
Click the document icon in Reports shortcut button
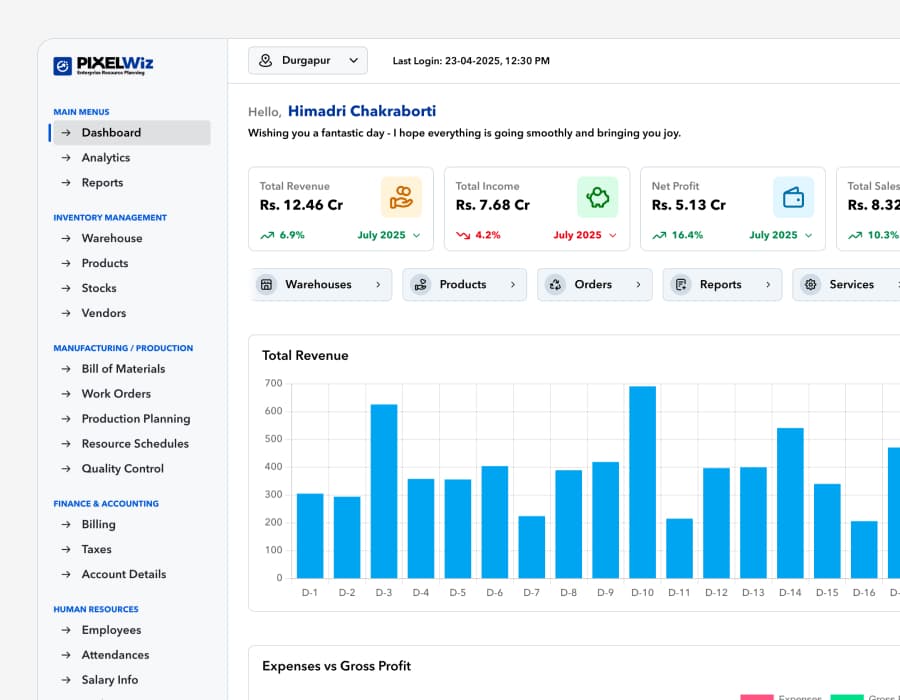click(x=681, y=285)
